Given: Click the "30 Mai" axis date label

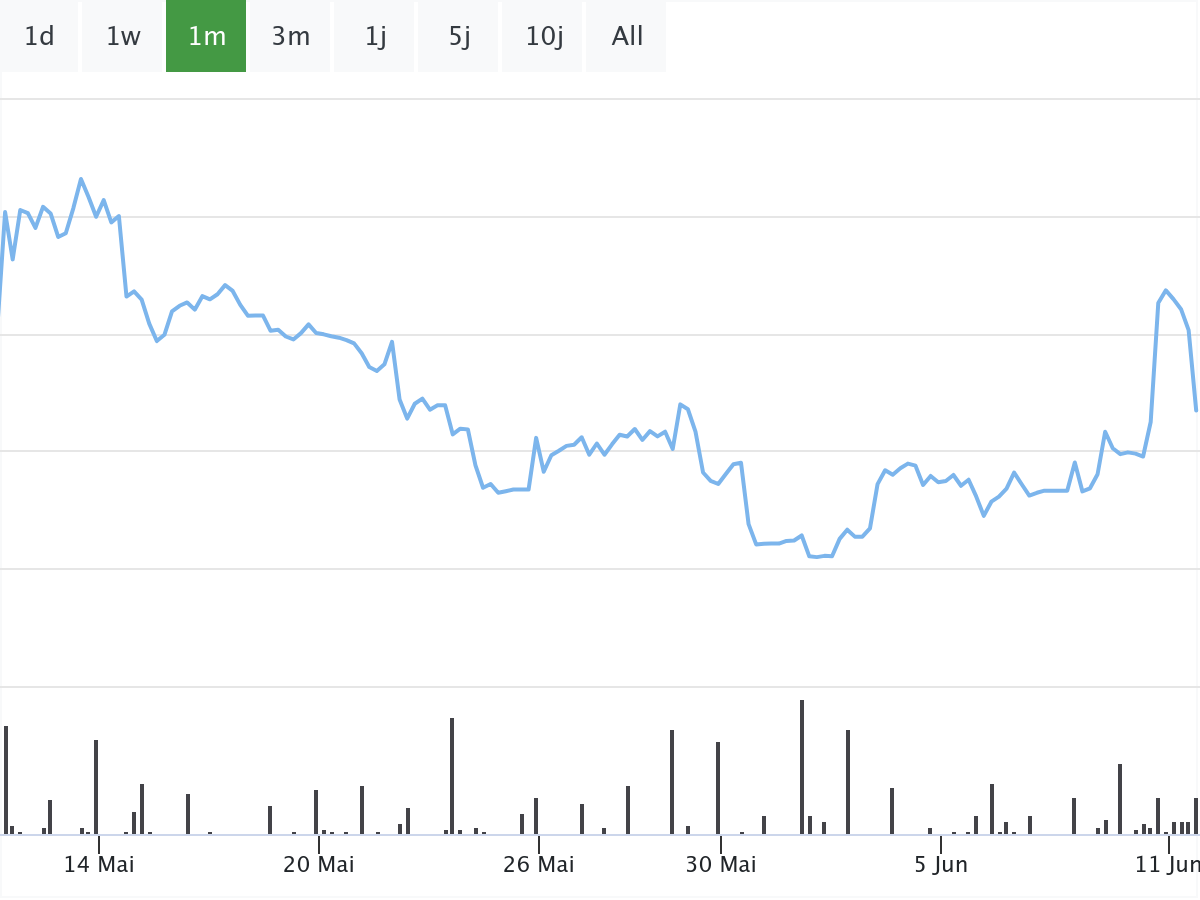Looking at the screenshot, I should 722,864.
